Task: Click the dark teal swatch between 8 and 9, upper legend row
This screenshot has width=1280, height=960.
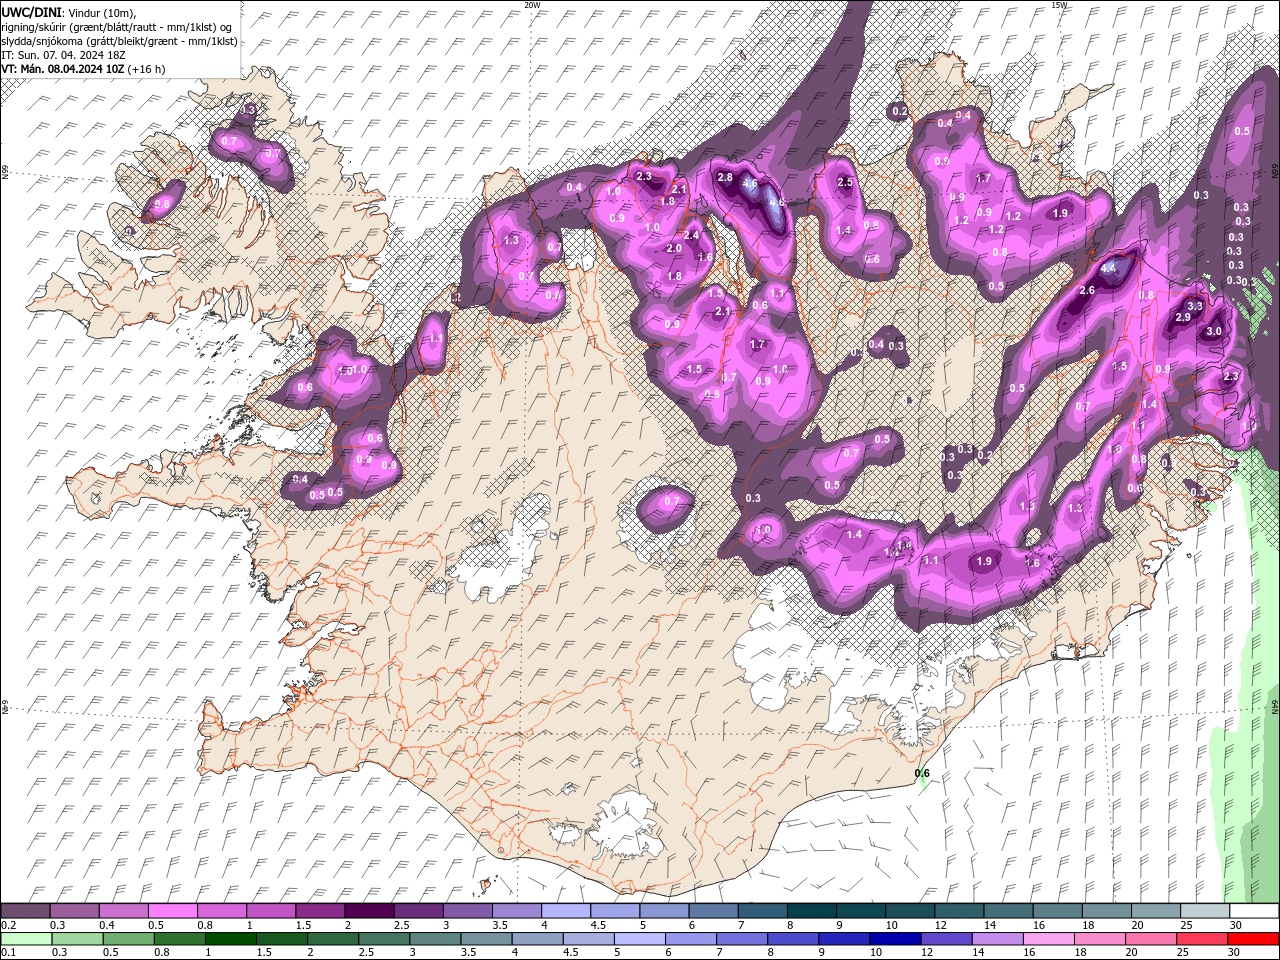Action: coord(811,911)
